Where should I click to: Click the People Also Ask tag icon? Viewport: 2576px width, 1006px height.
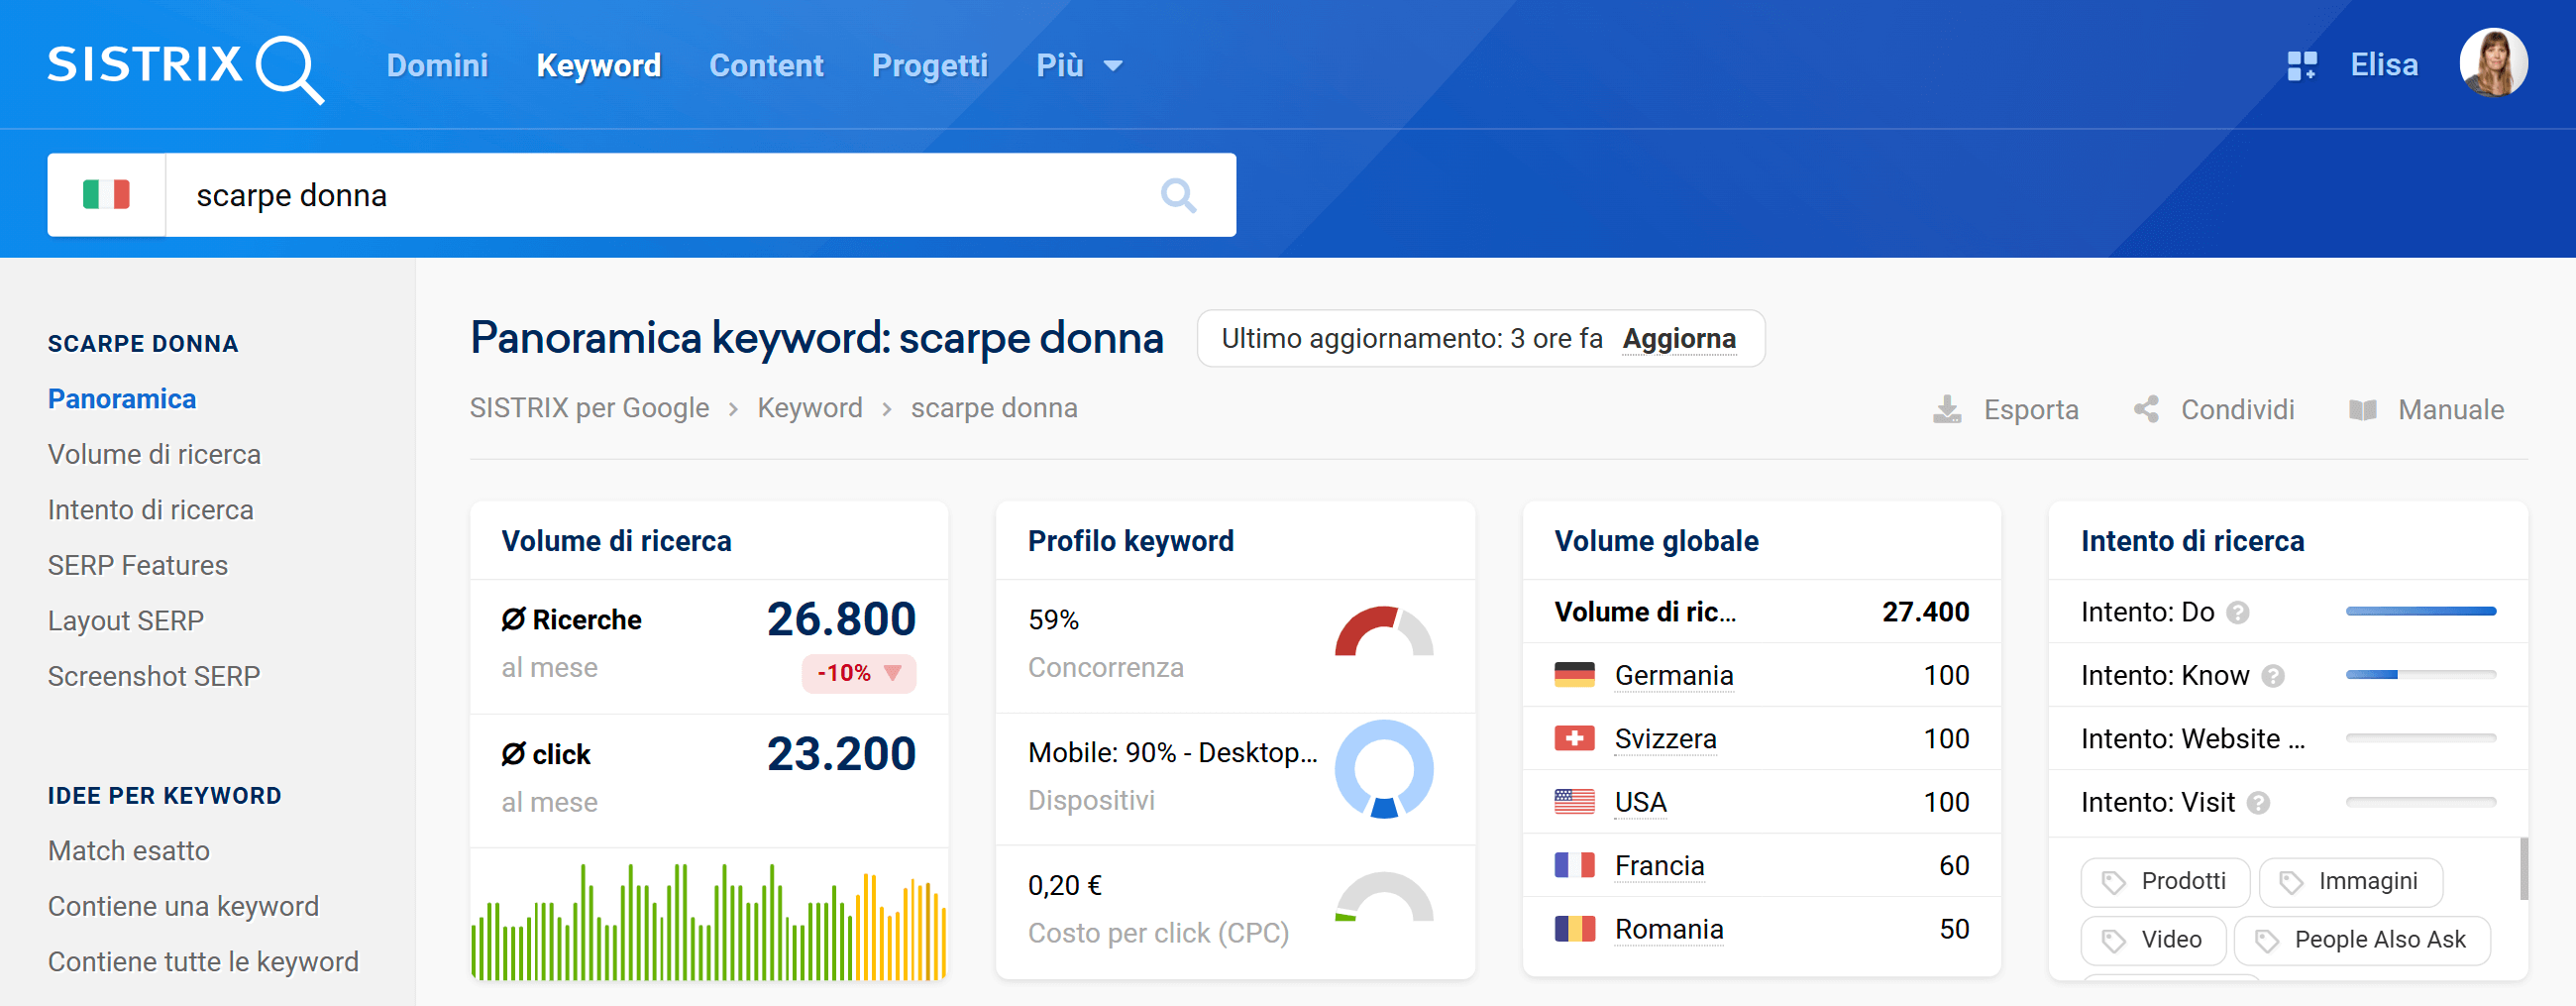2266,941
